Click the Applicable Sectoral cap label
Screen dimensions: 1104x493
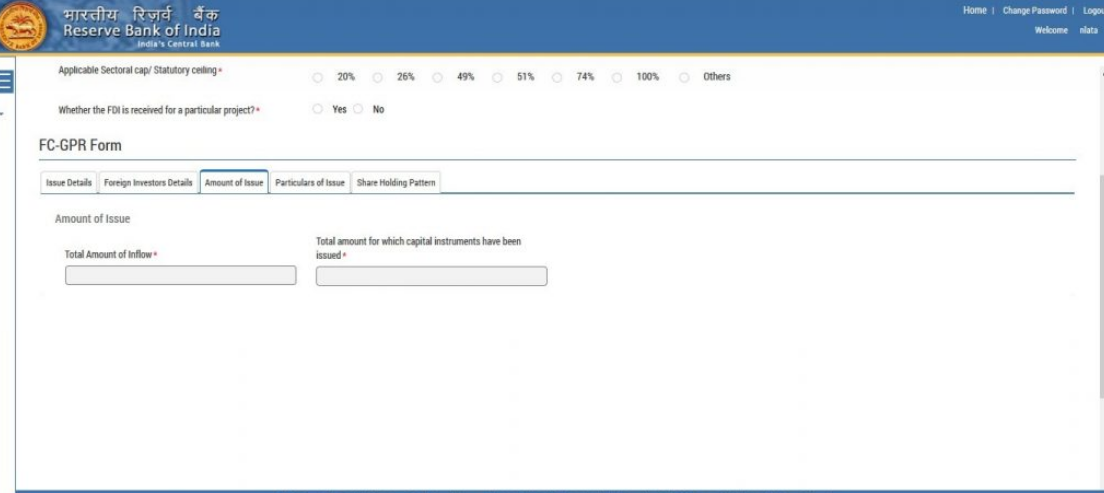point(138,70)
